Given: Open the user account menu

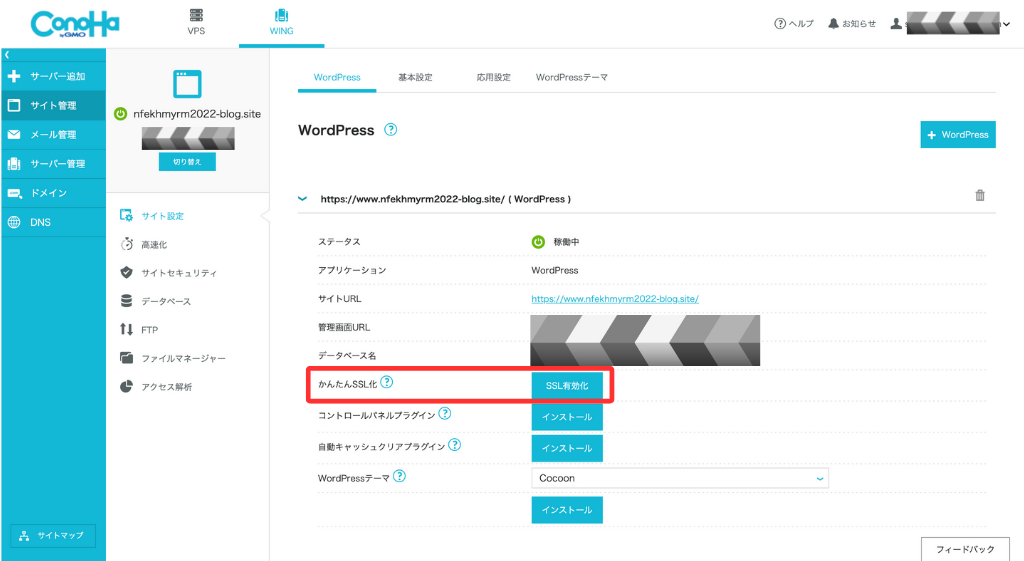Looking at the screenshot, I should click(951, 24).
